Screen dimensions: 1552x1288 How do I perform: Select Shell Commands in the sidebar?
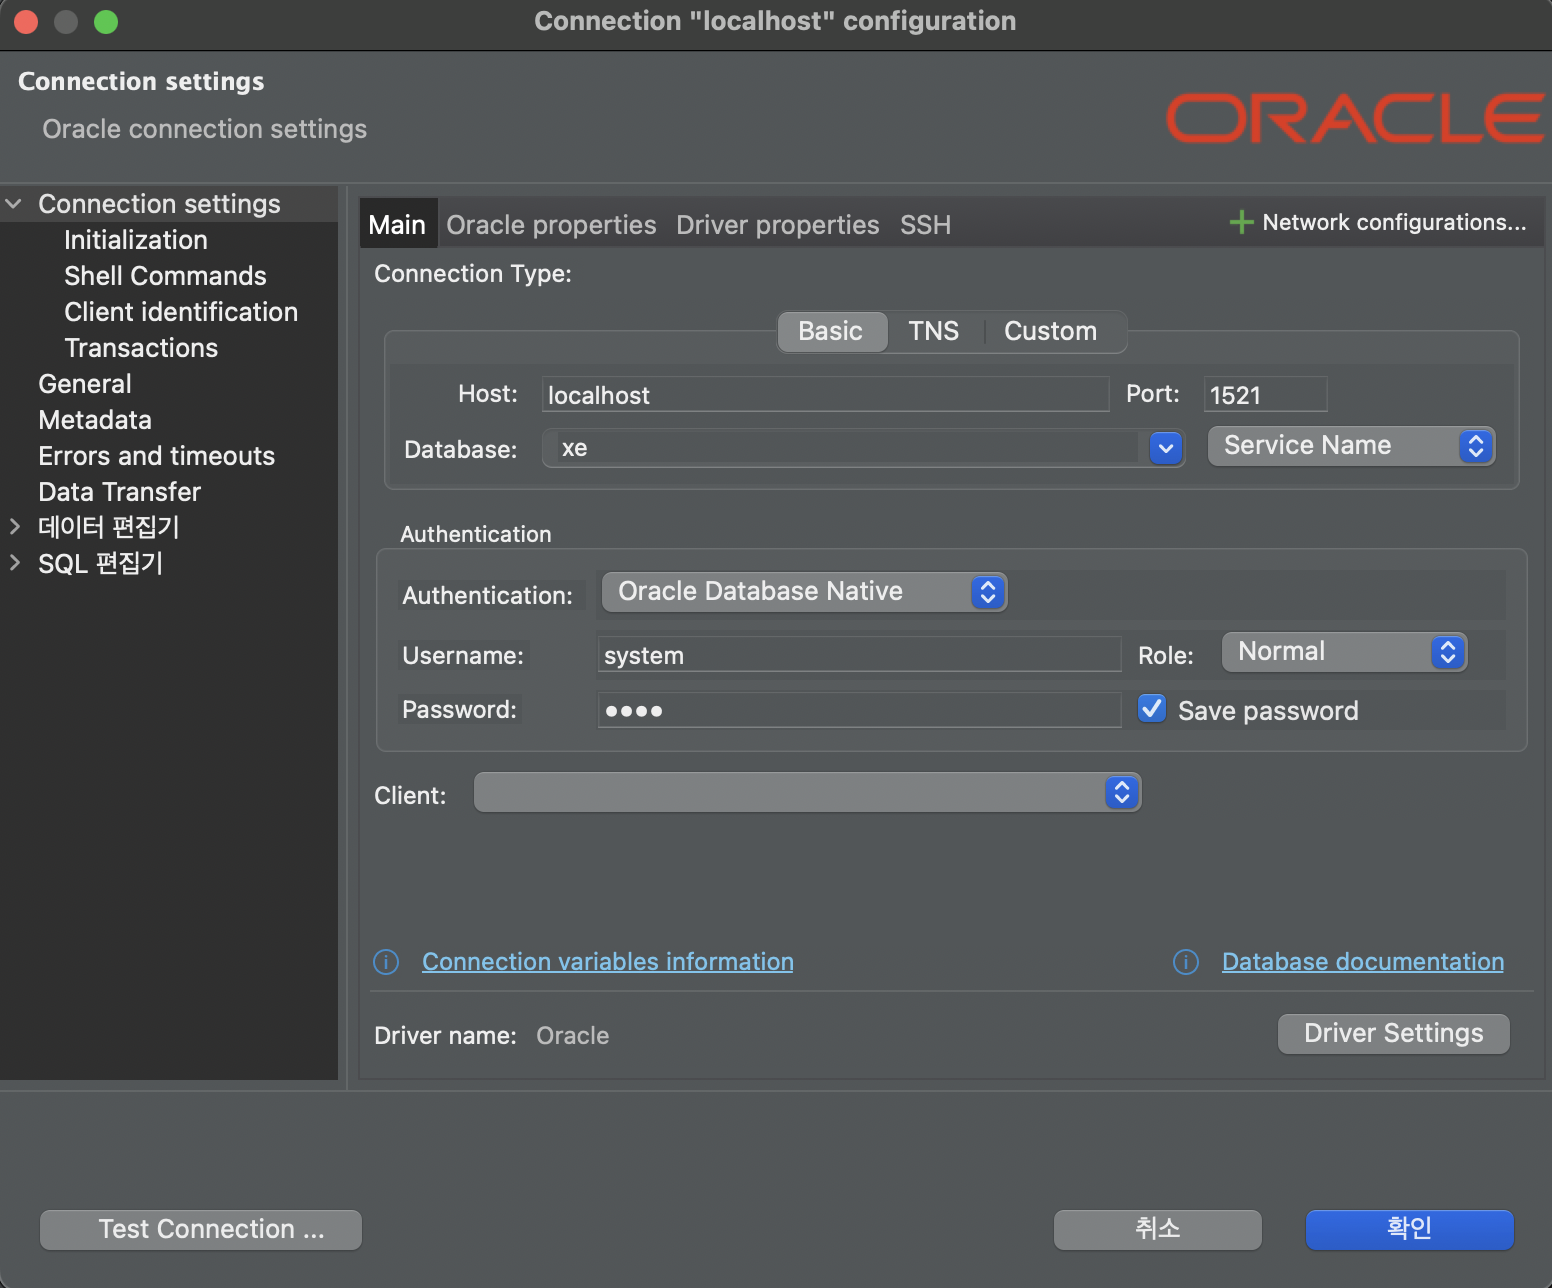click(165, 276)
